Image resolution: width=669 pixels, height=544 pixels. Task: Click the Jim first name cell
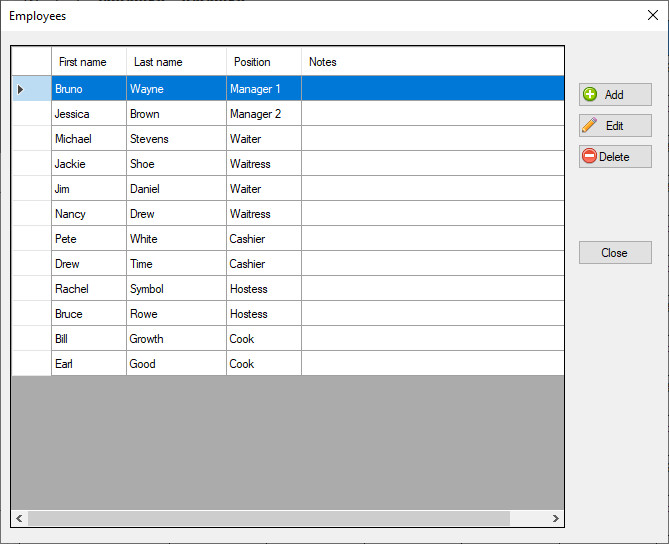(89, 189)
